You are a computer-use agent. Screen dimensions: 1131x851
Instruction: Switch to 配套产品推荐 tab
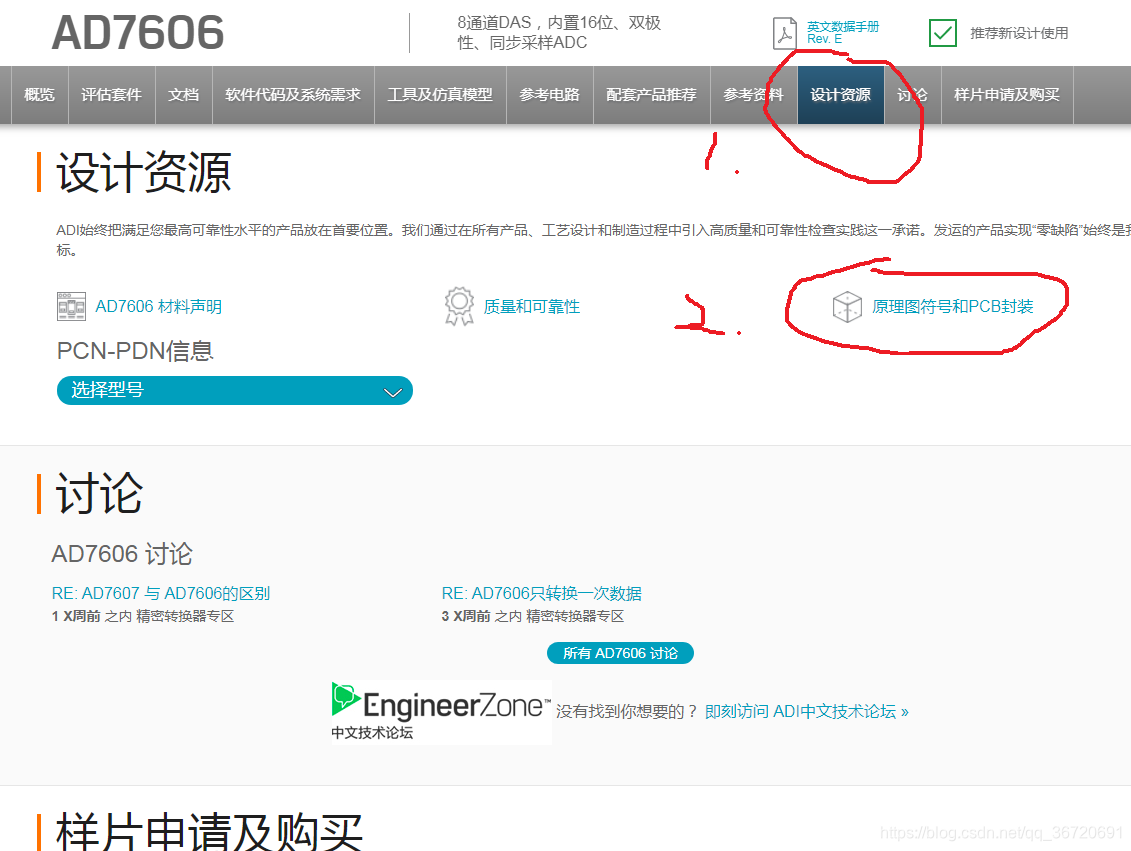pyautogui.click(x=651, y=94)
